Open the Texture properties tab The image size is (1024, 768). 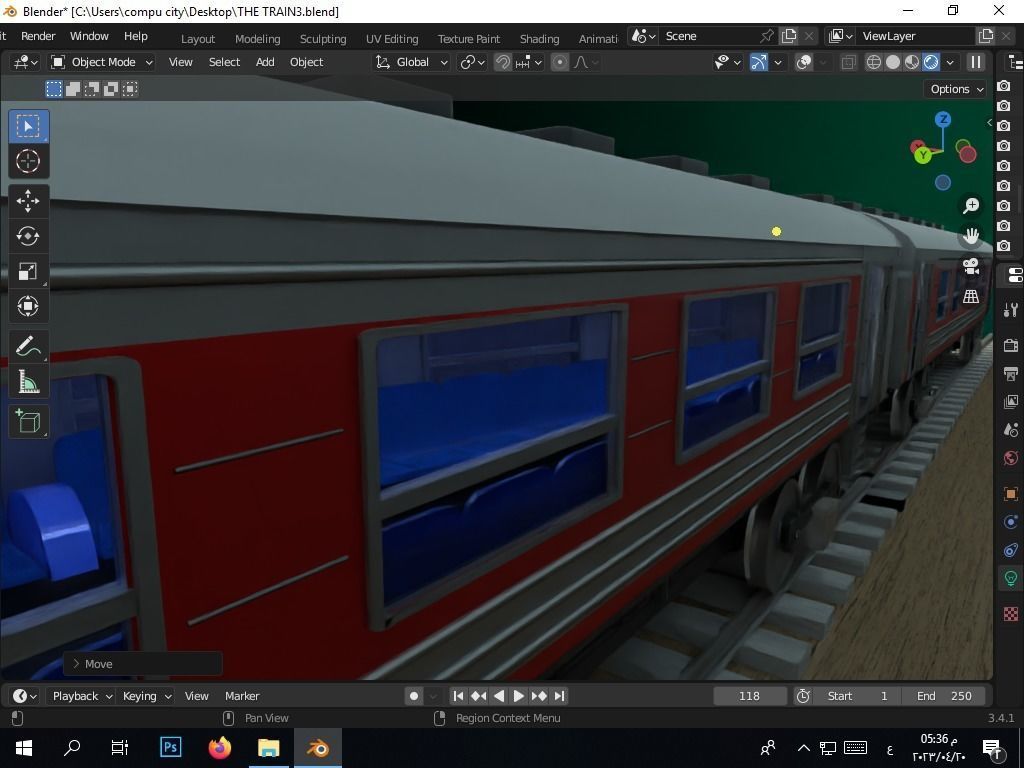(x=1011, y=614)
